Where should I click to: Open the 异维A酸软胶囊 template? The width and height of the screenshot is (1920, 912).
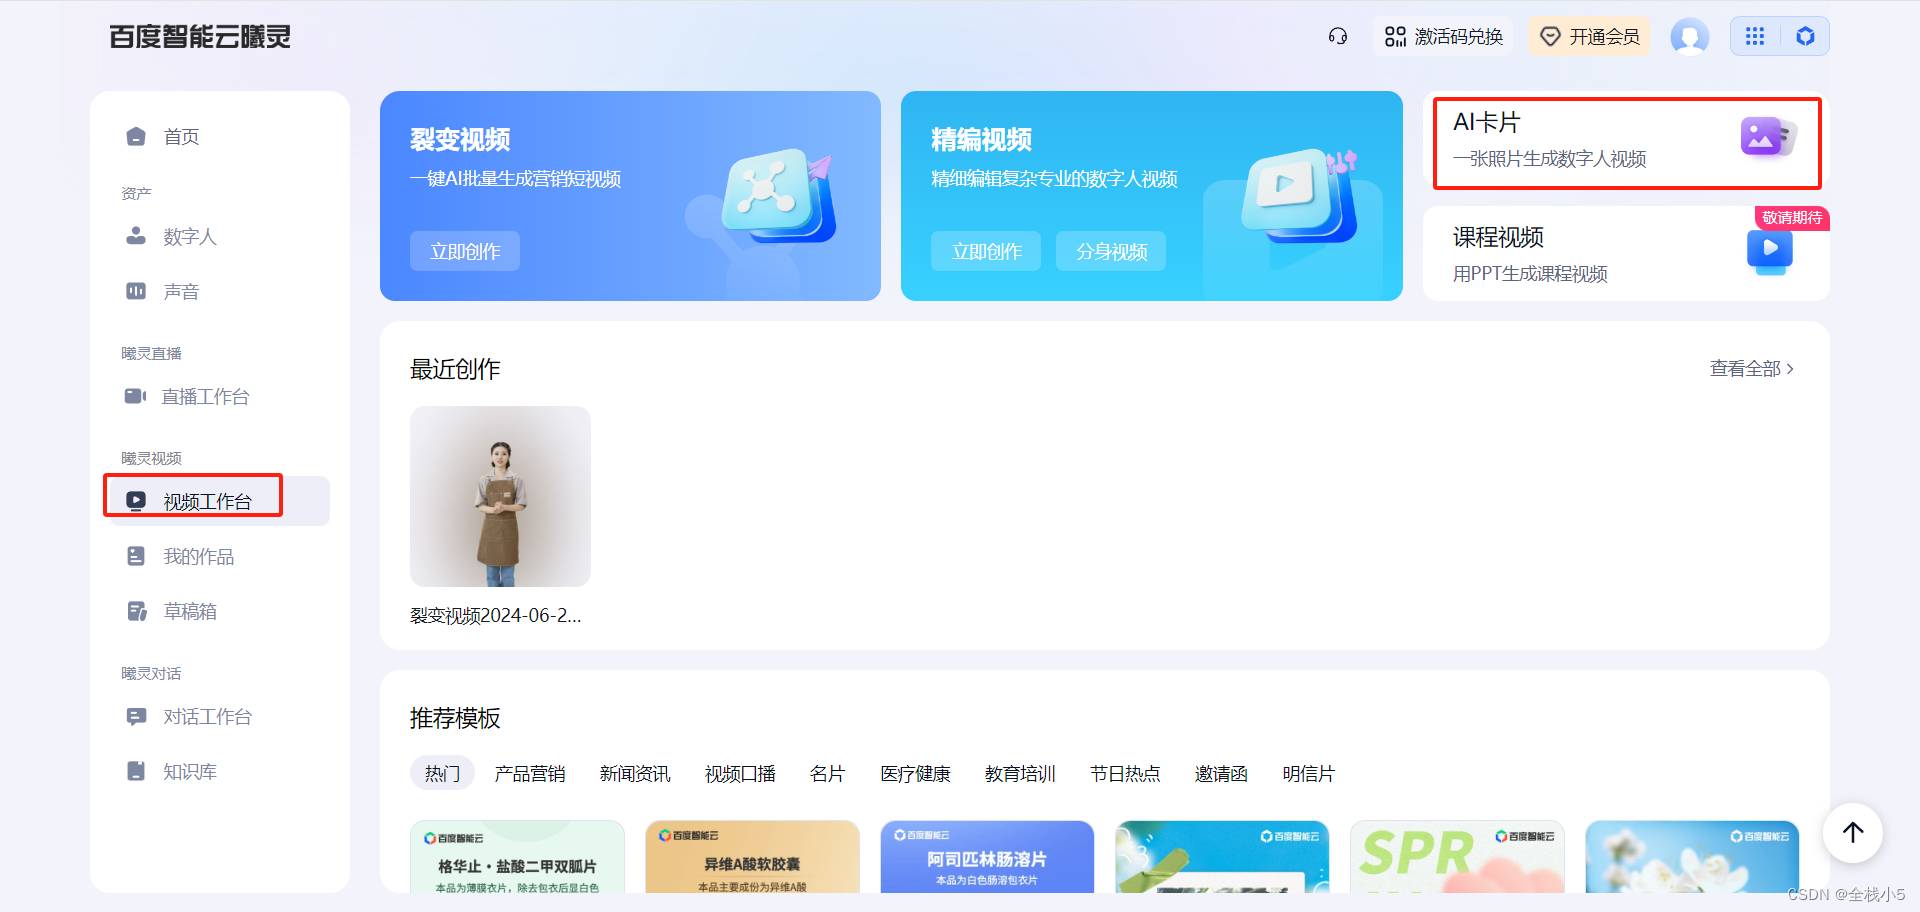(752, 857)
